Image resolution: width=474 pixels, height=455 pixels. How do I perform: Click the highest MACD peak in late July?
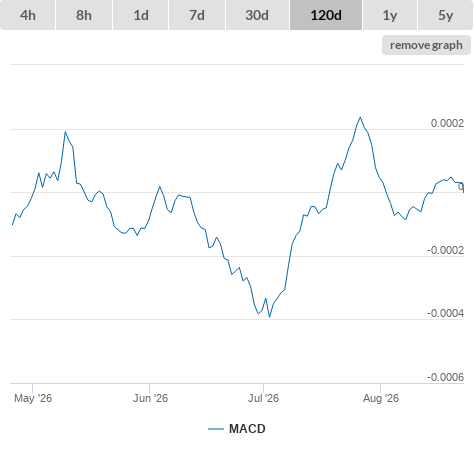[x=360, y=117]
